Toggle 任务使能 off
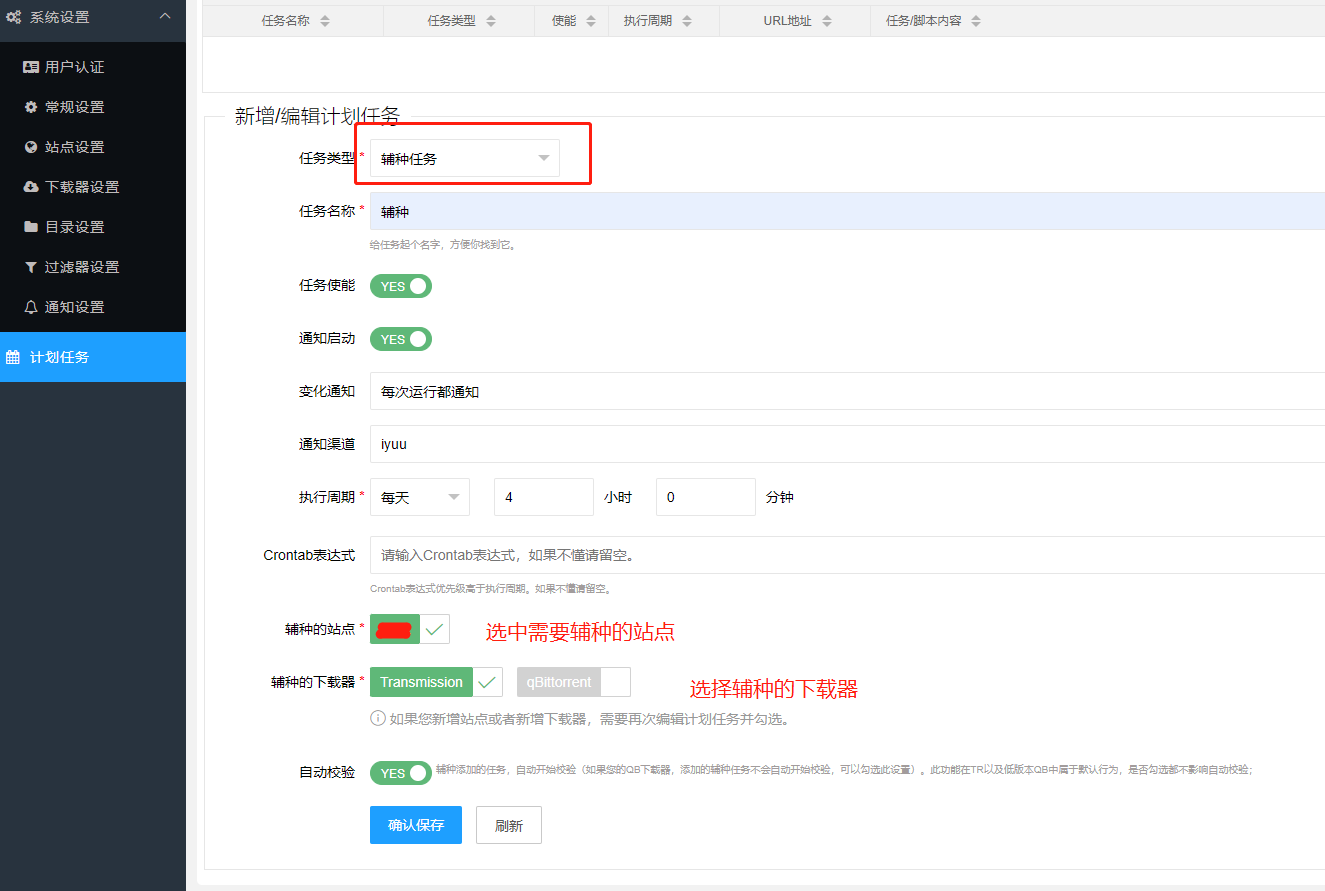The image size is (1325, 891). click(x=400, y=286)
